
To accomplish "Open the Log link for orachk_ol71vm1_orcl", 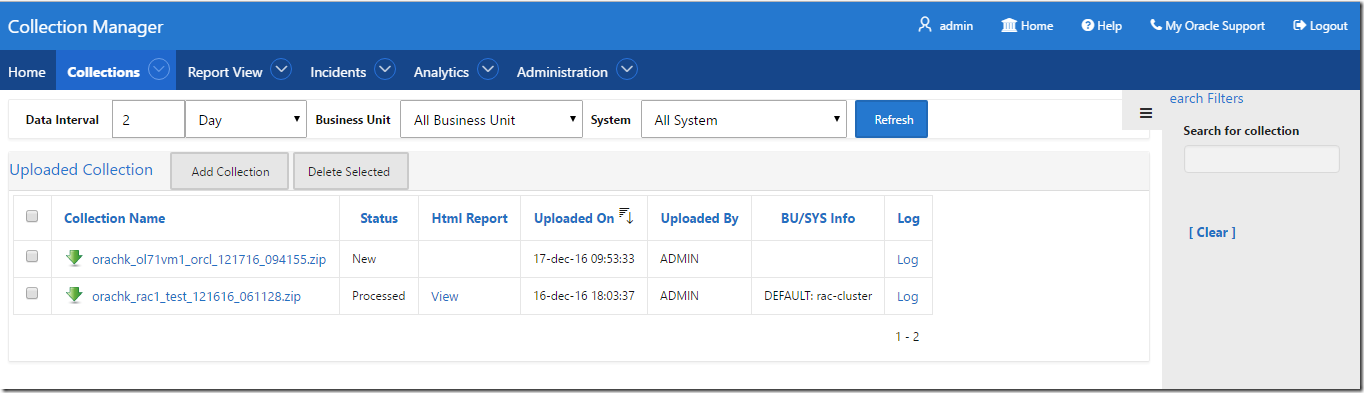I will click(x=907, y=259).
